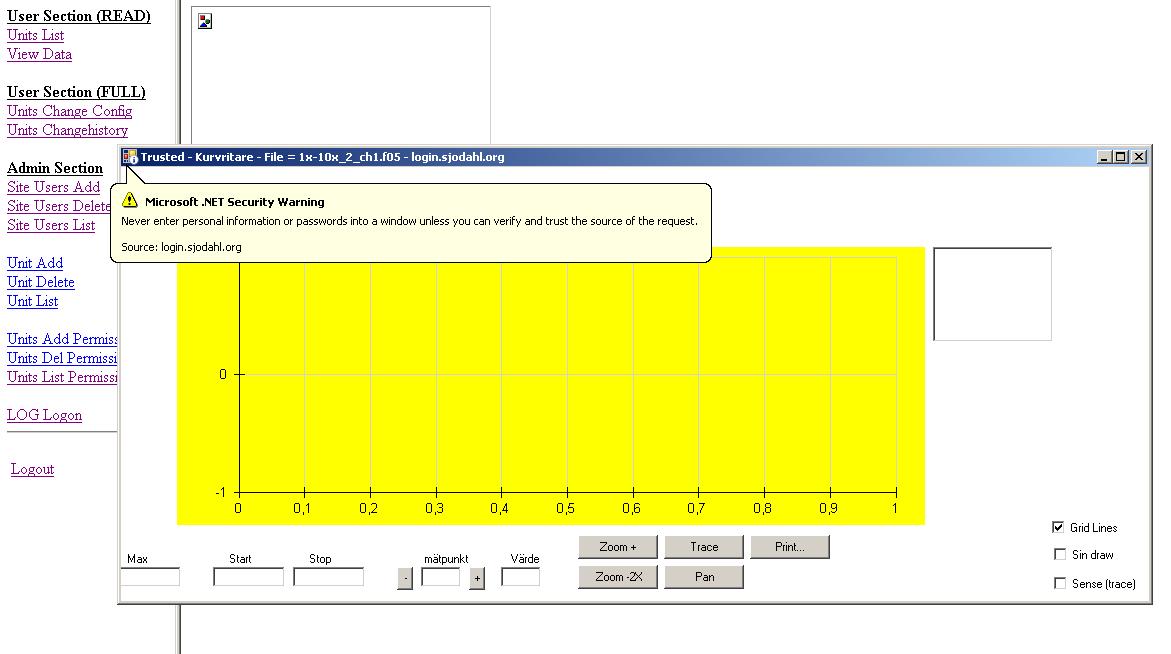Close the Kurvritare window
The width and height of the screenshot is (1171, 654).
pyautogui.click(x=1139, y=157)
